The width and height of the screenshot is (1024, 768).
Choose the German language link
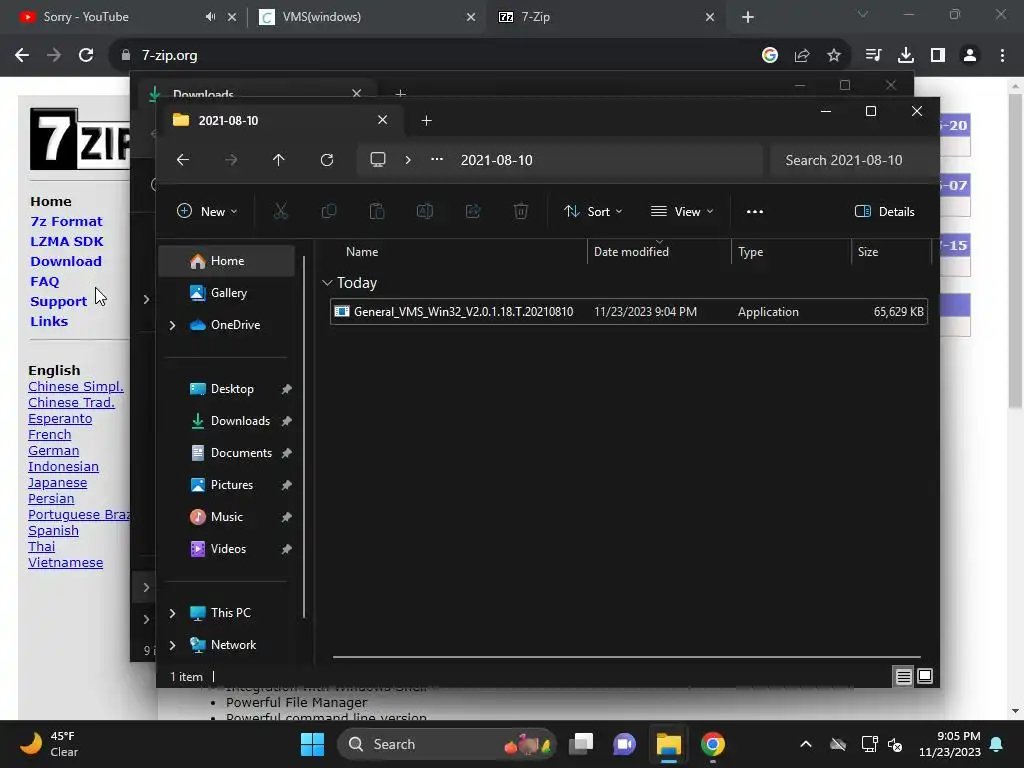(x=54, y=451)
